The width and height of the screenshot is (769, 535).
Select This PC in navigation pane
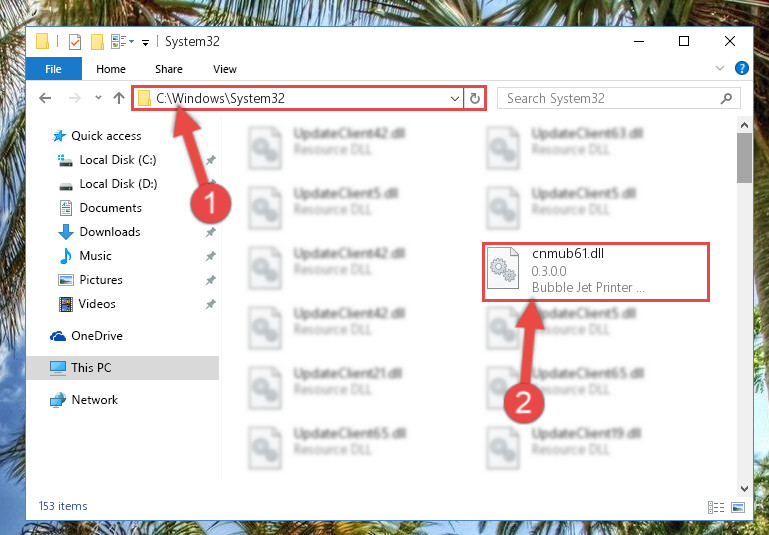pyautogui.click(x=123, y=368)
